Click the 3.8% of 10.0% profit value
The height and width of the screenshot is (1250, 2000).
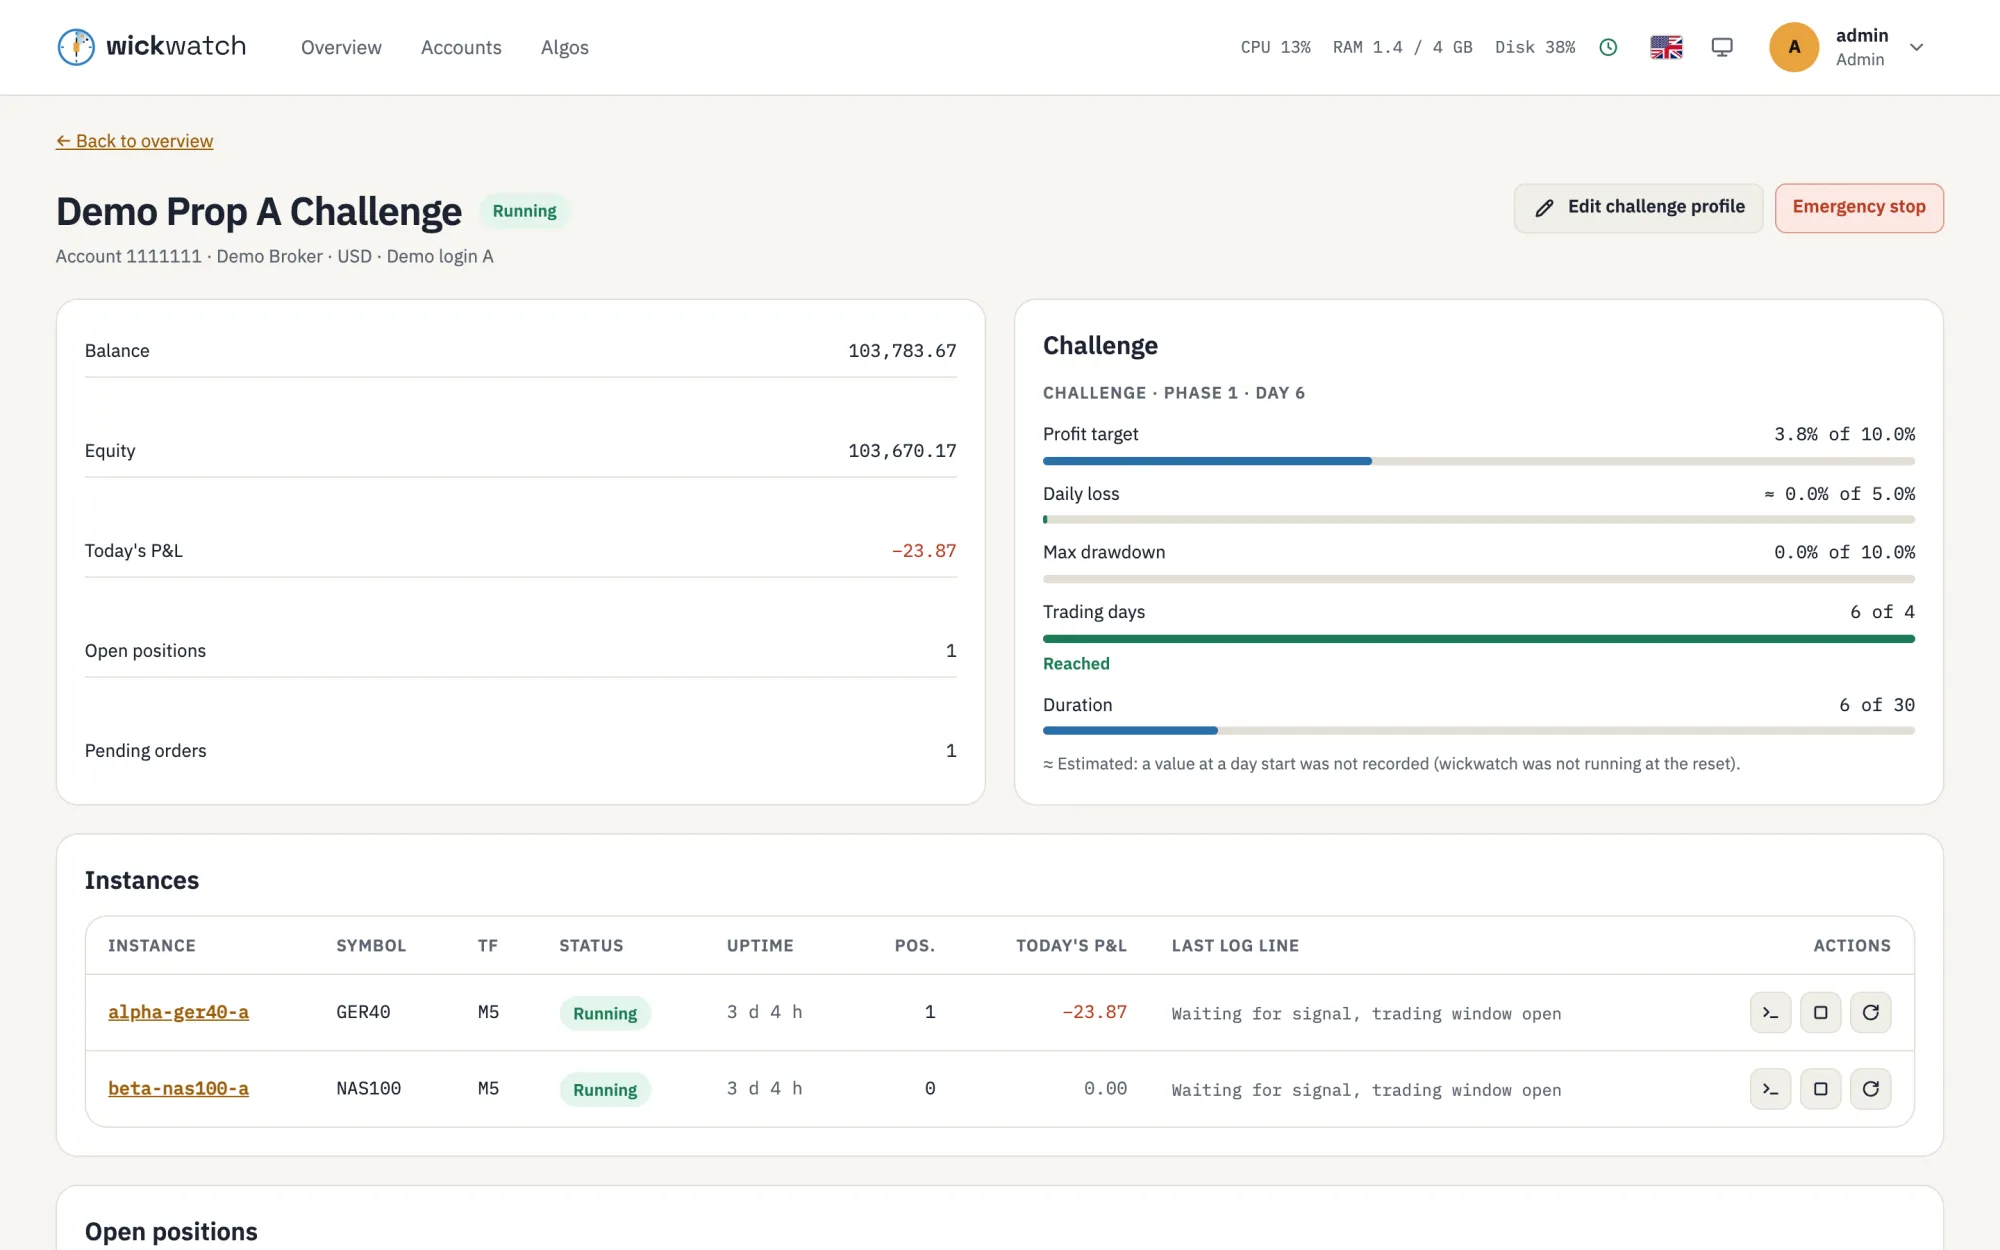click(x=1845, y=434)
